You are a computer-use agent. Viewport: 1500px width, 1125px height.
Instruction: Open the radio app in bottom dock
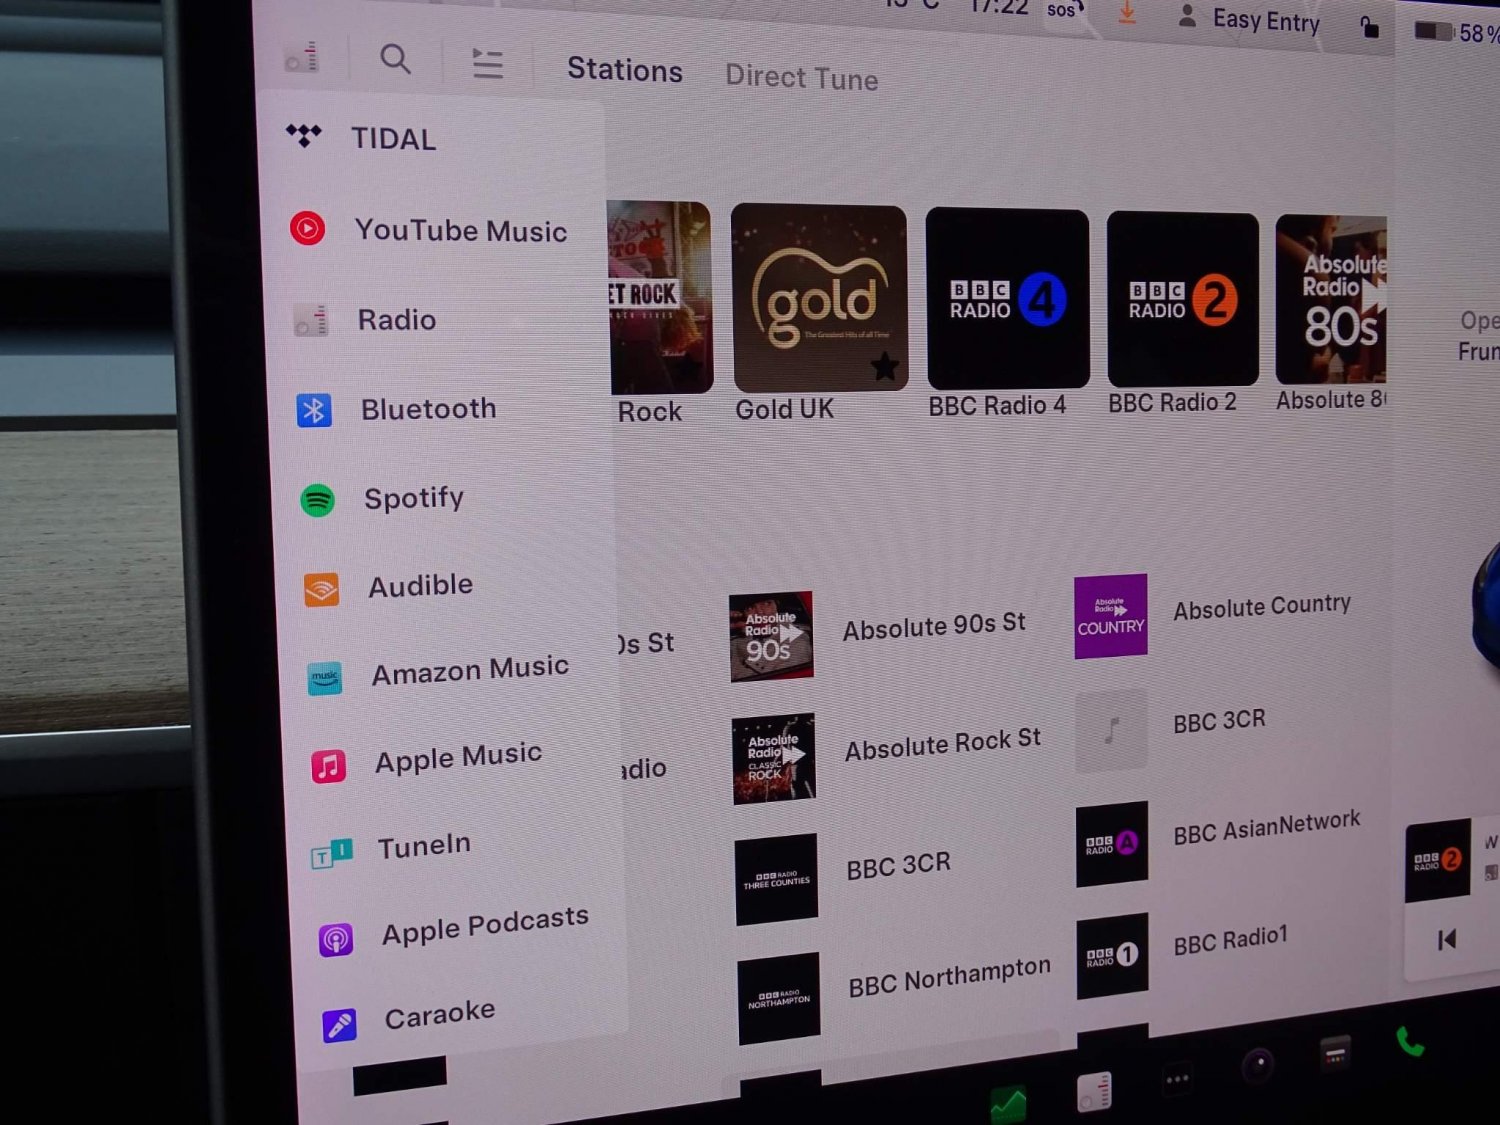coord(1094,1092)
